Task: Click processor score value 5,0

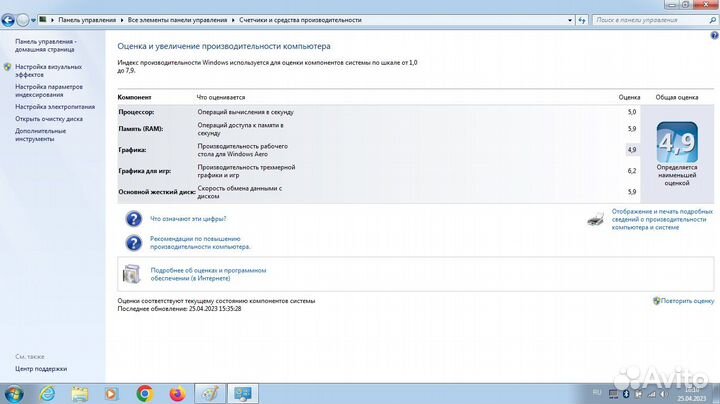Action: [x=632, y=112]
